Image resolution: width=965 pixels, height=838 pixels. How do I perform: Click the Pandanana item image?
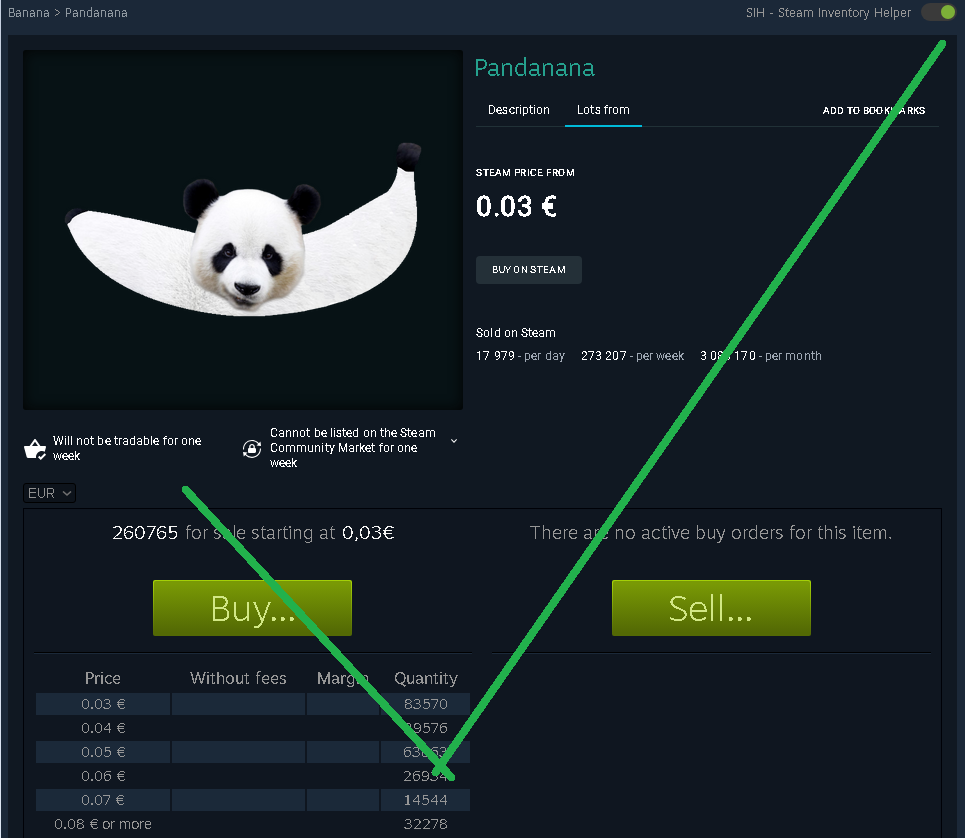(242, 230)
